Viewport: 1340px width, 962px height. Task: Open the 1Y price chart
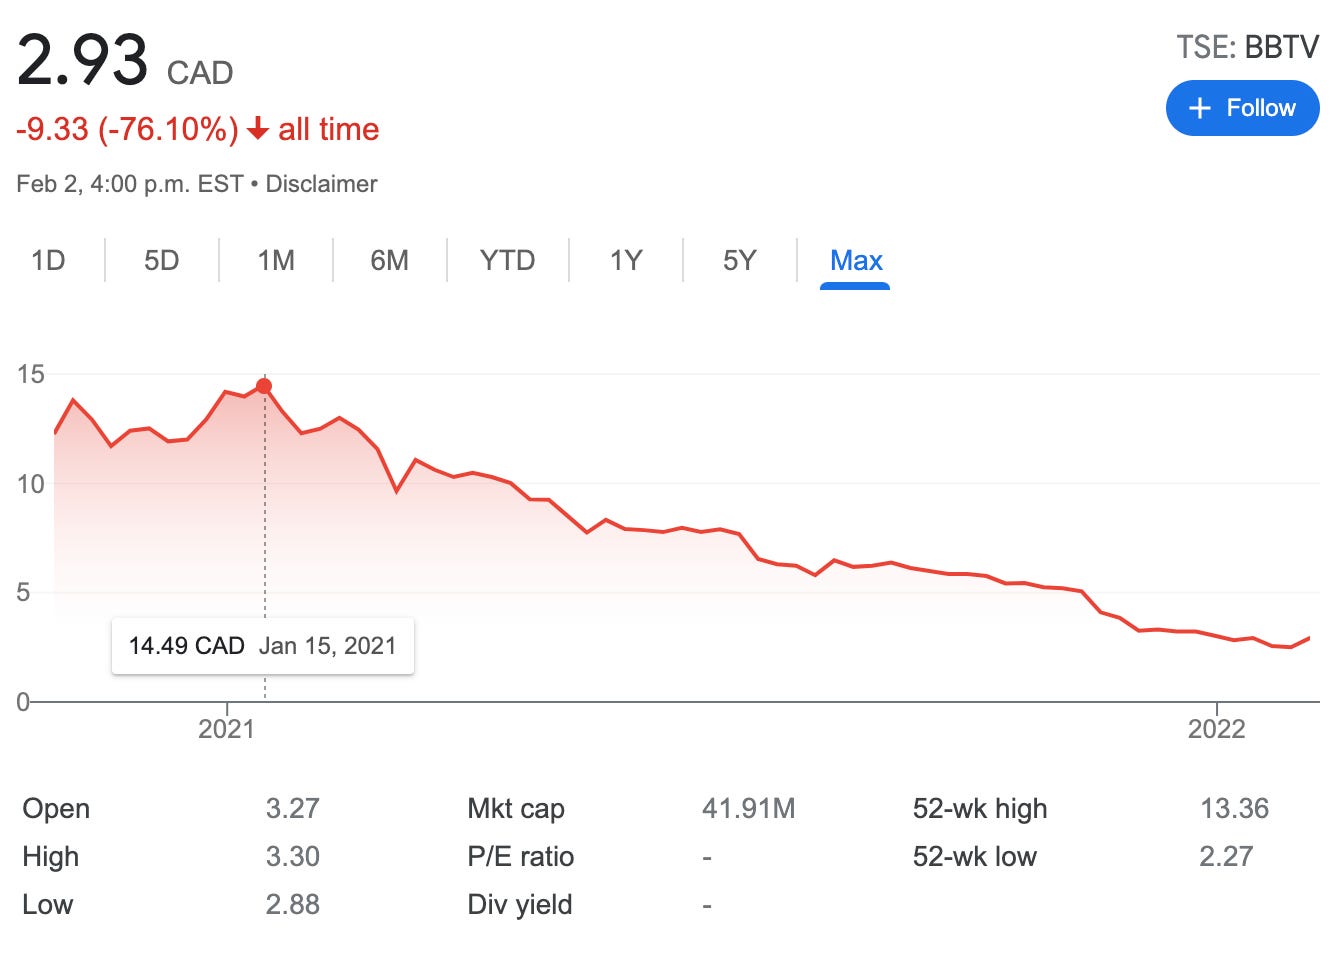624,260
